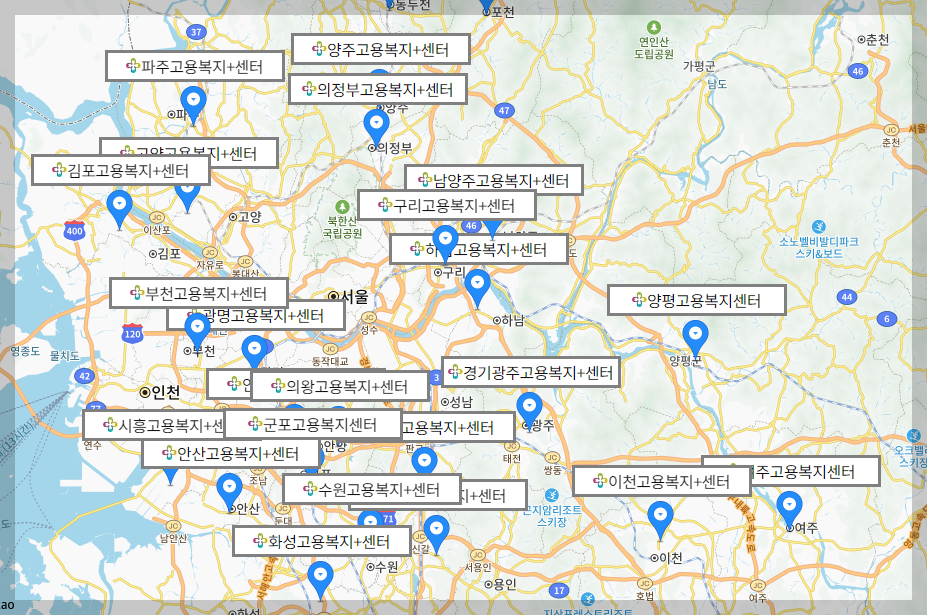Screen dimensions: 927x615
Task: Click the pin below 광명고용복지+센터 label
Action: click(x=255, y=352)
